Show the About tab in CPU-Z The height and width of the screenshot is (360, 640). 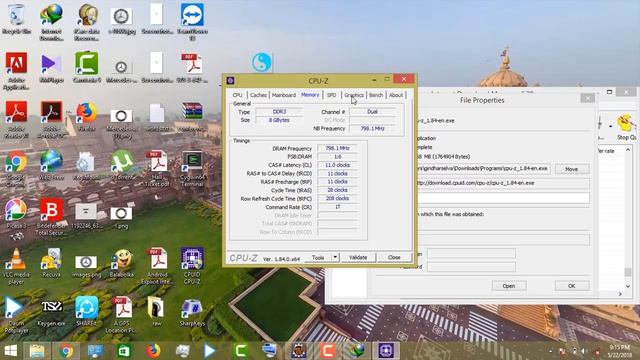(396, 95)
